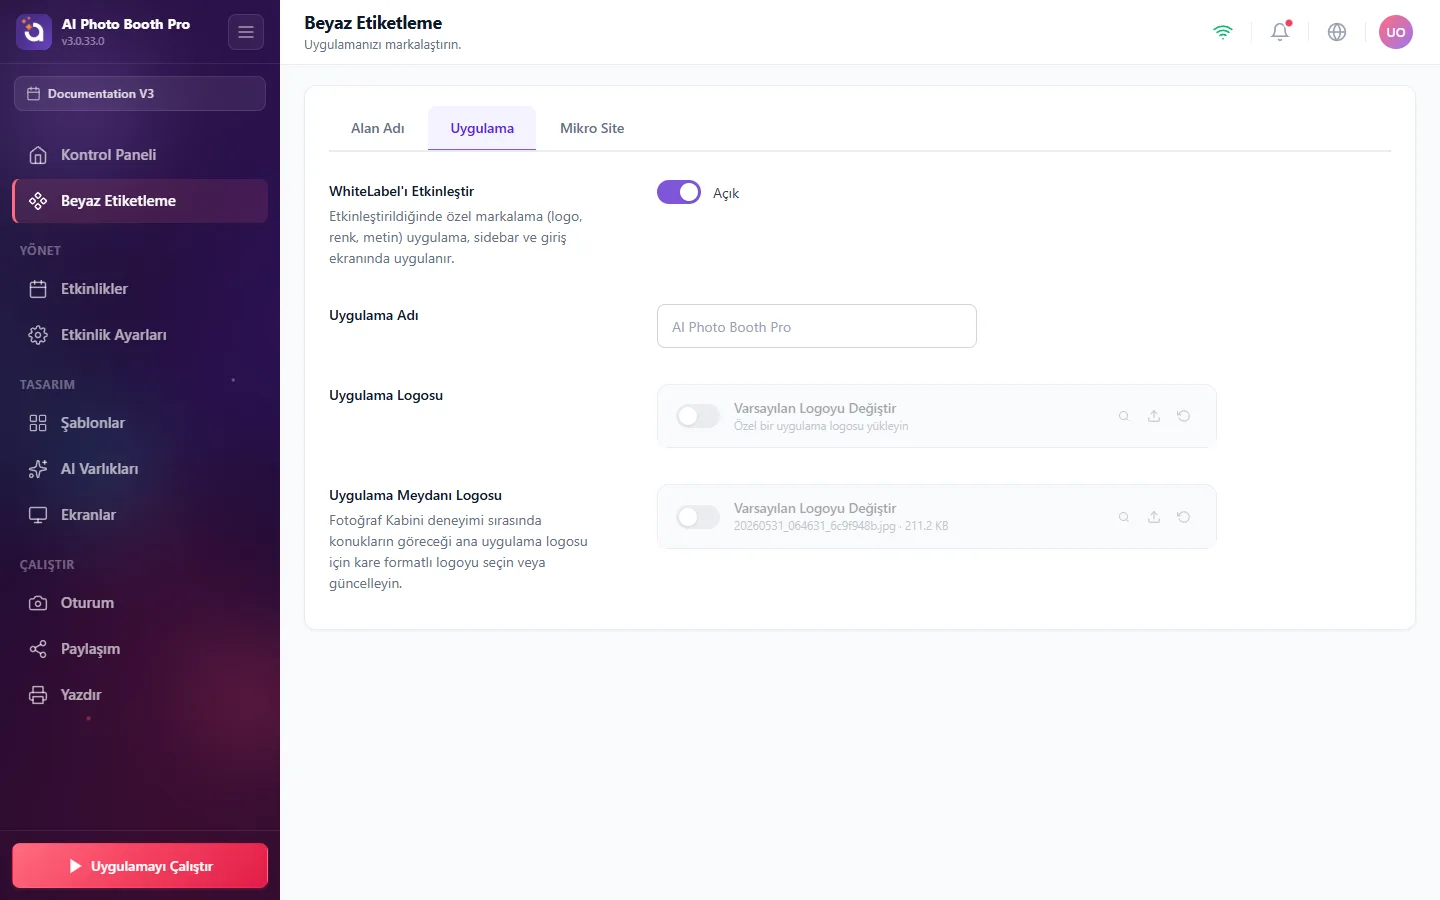
Task: Click the Uygulamayı Çalıştır button
Action: [140, 866]
